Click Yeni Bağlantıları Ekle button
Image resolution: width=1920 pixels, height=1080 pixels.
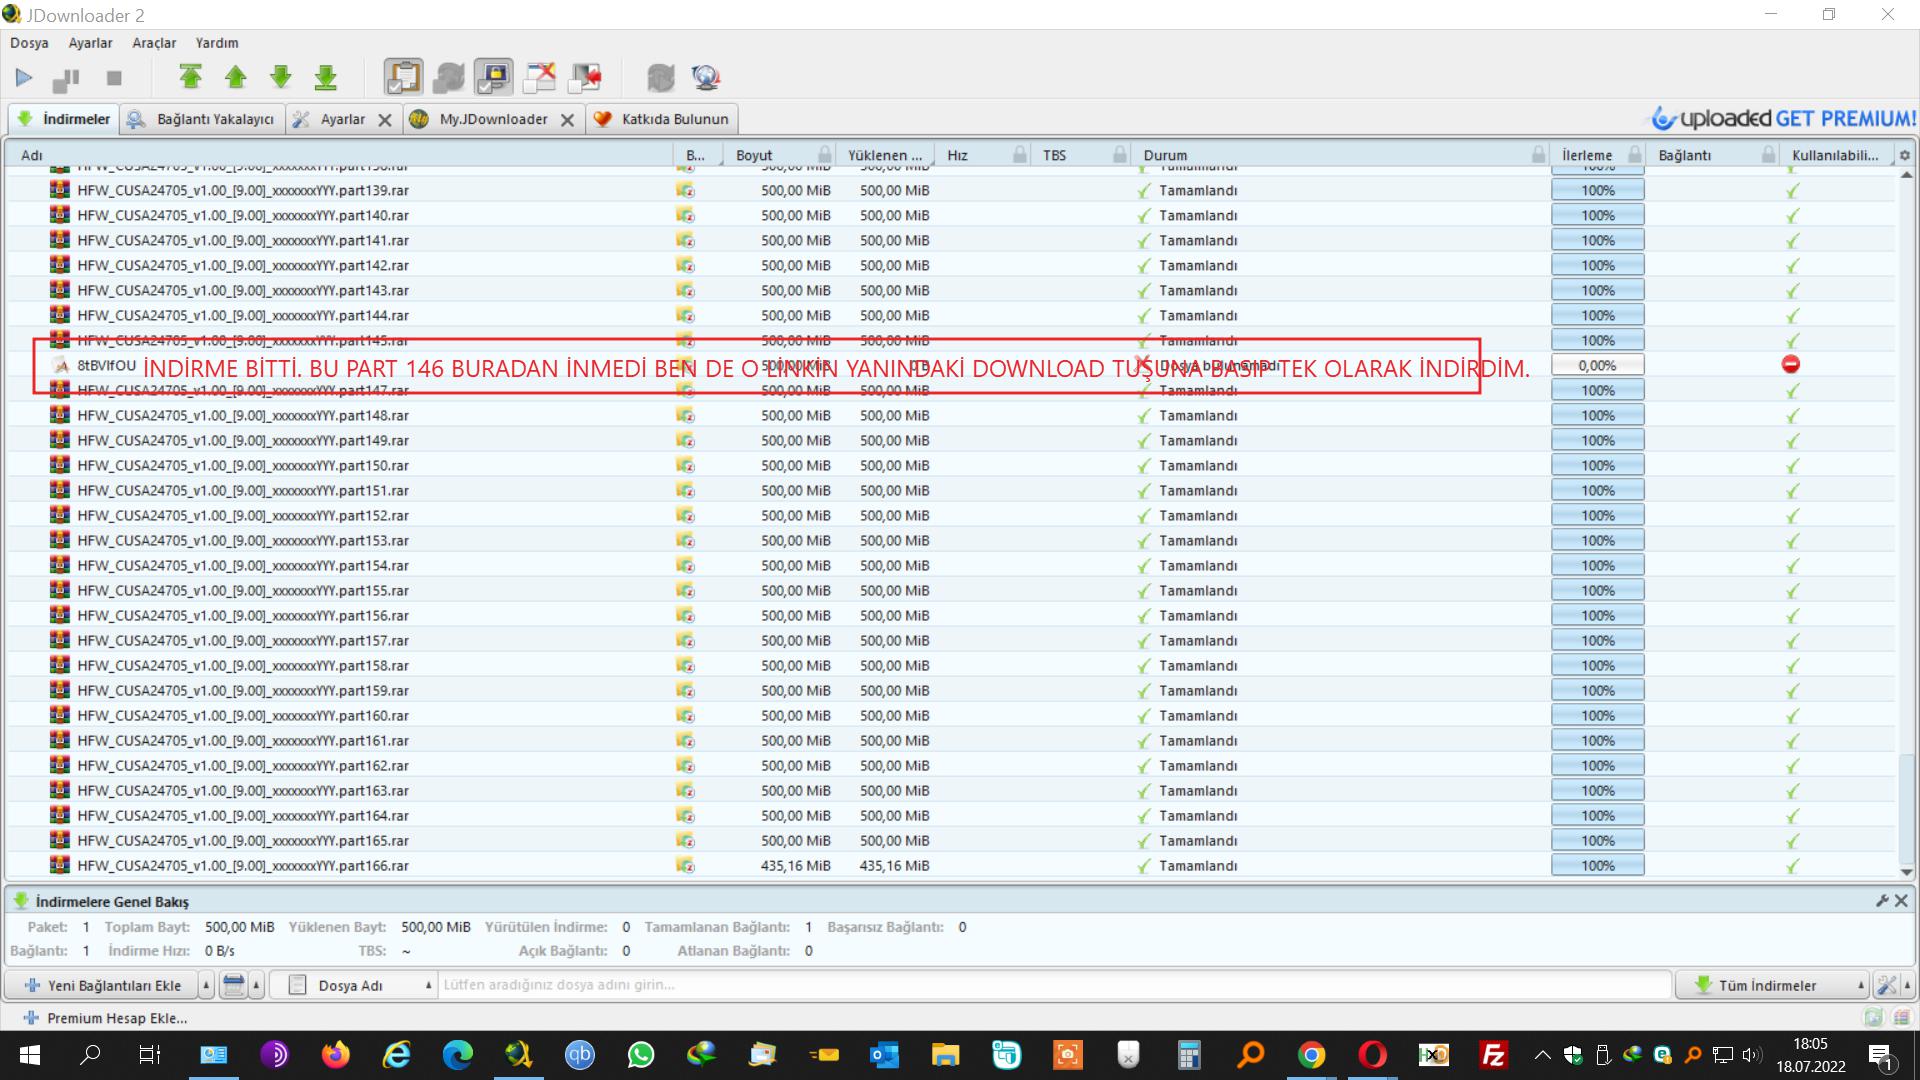(x=104, y=985)
